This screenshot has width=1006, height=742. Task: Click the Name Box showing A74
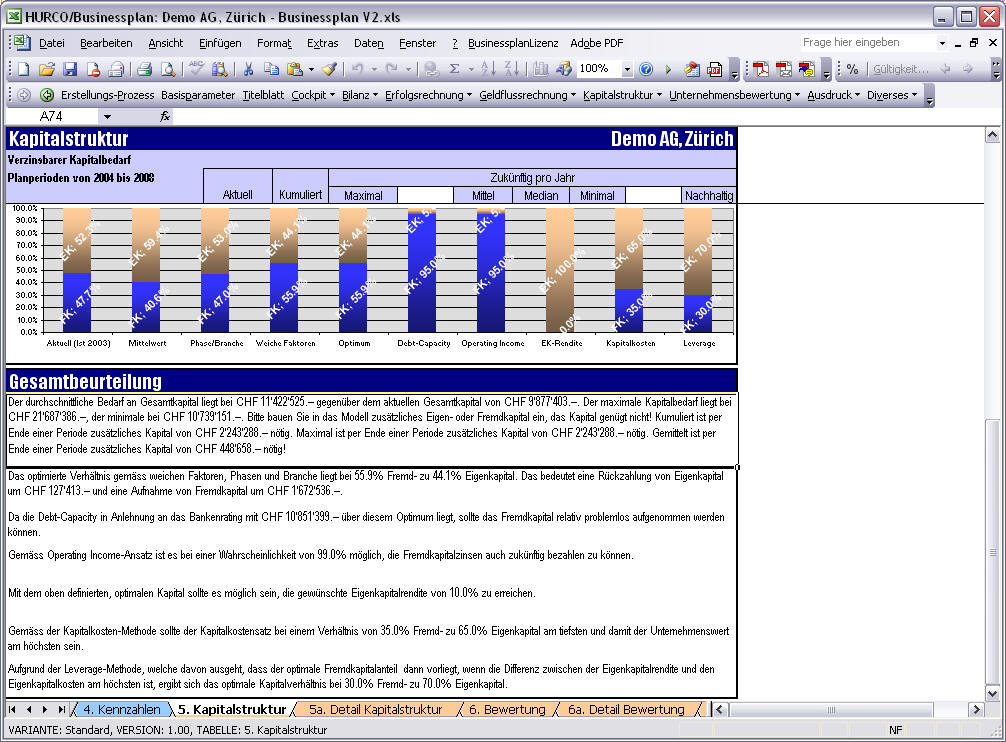(53, 117)
